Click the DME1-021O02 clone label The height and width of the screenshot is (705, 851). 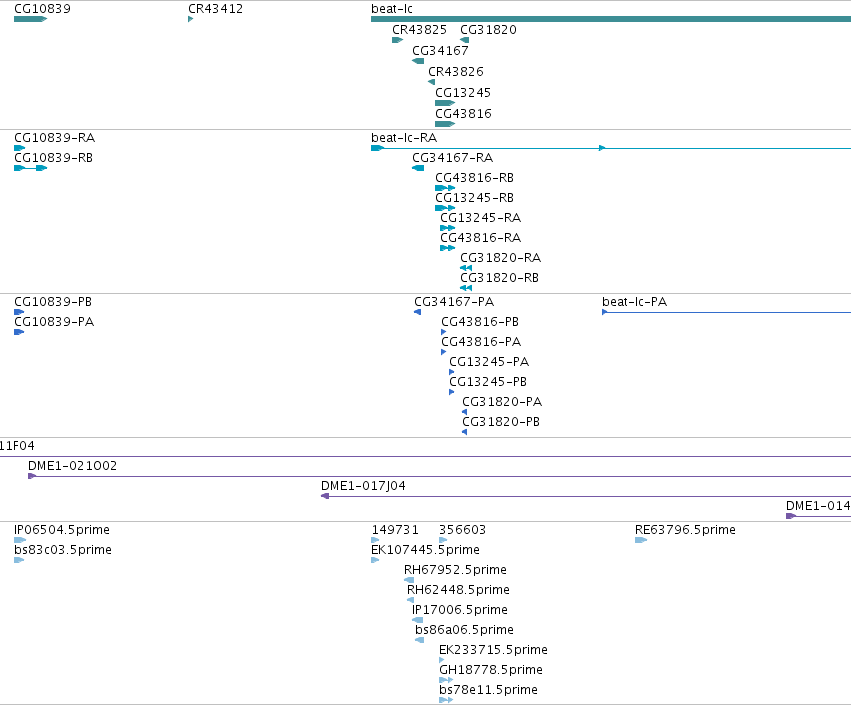coord(73,466)
